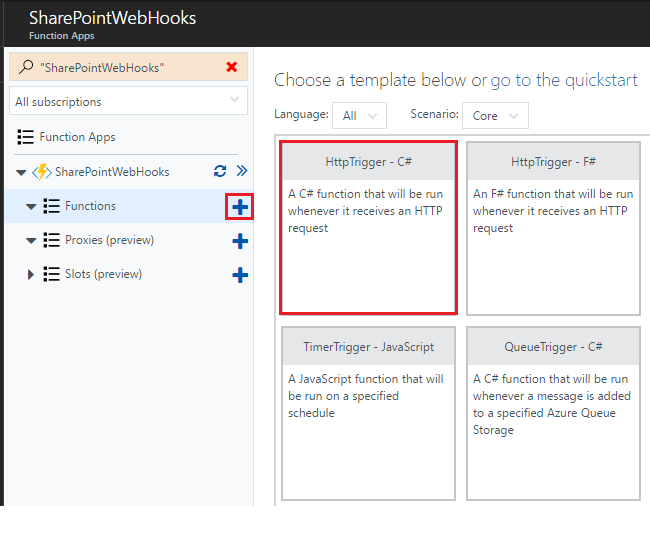Select the SharePointWebHooks tree node label
The height and width of the screenshot is (538, 650).
tap(112, 172)
